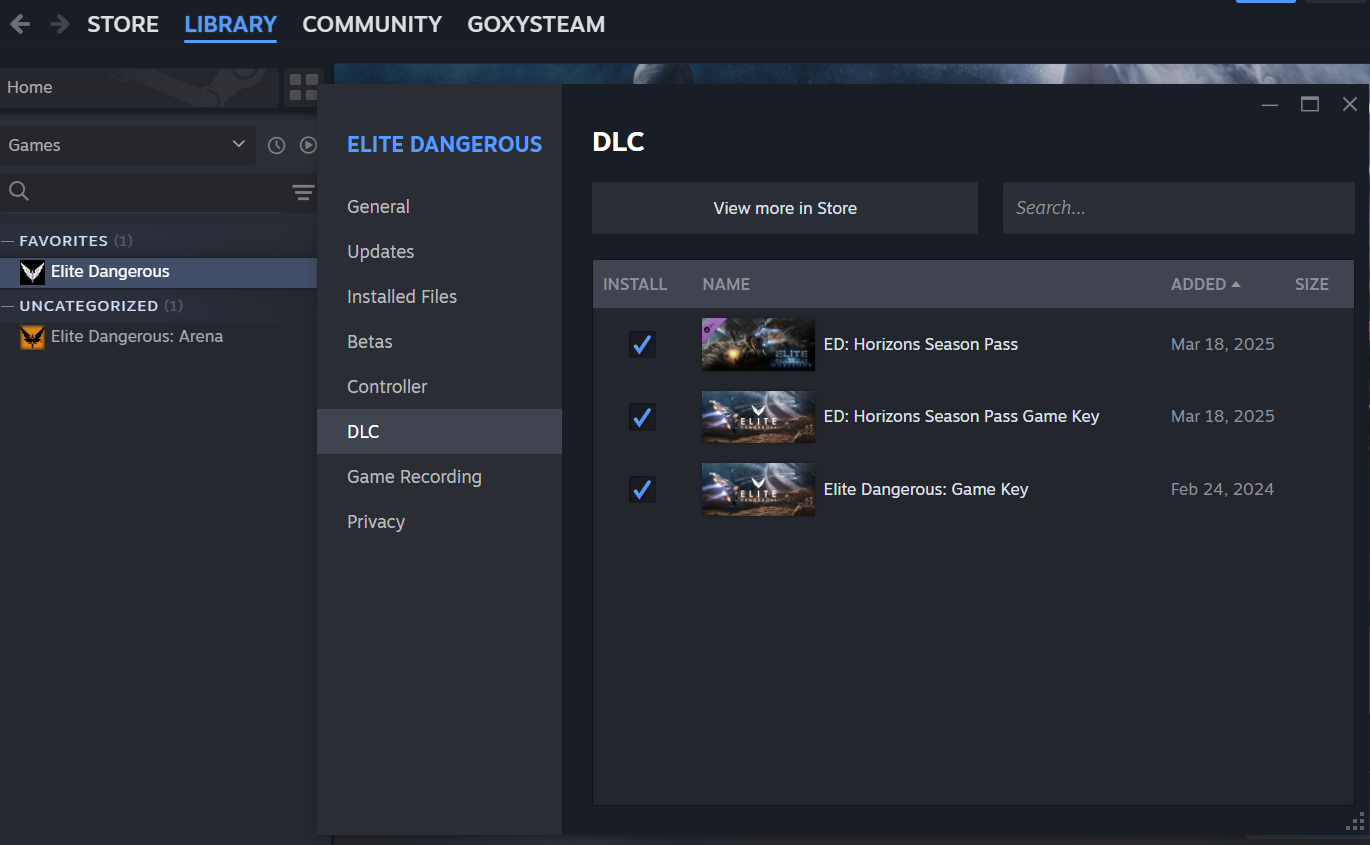This screenshot has height=845, width=1370.
Task: Sort DLC by NAME column
Action: coord(726,284)
